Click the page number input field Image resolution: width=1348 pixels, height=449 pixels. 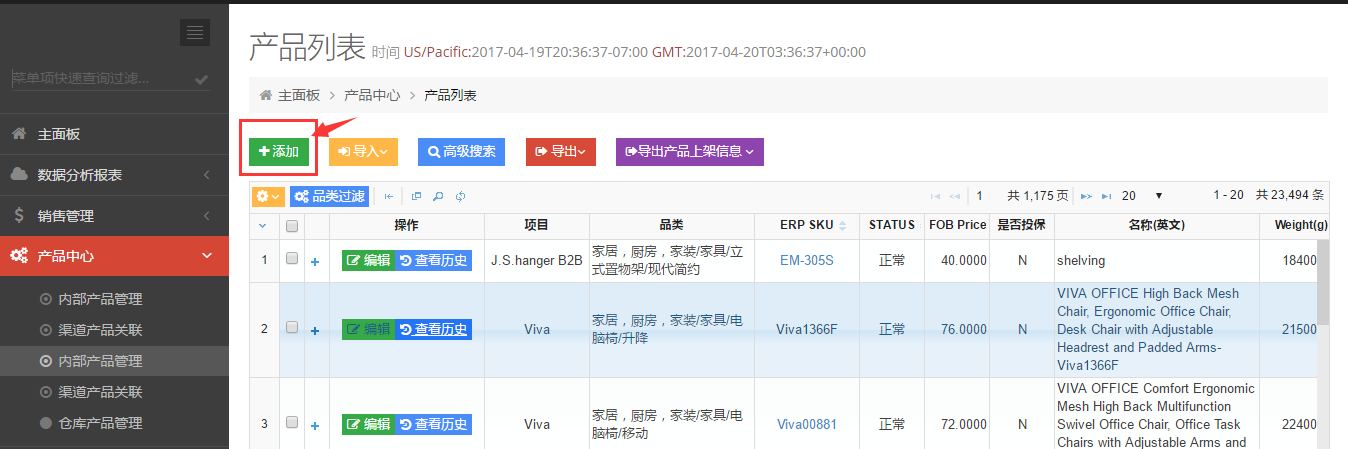(985, 196)
